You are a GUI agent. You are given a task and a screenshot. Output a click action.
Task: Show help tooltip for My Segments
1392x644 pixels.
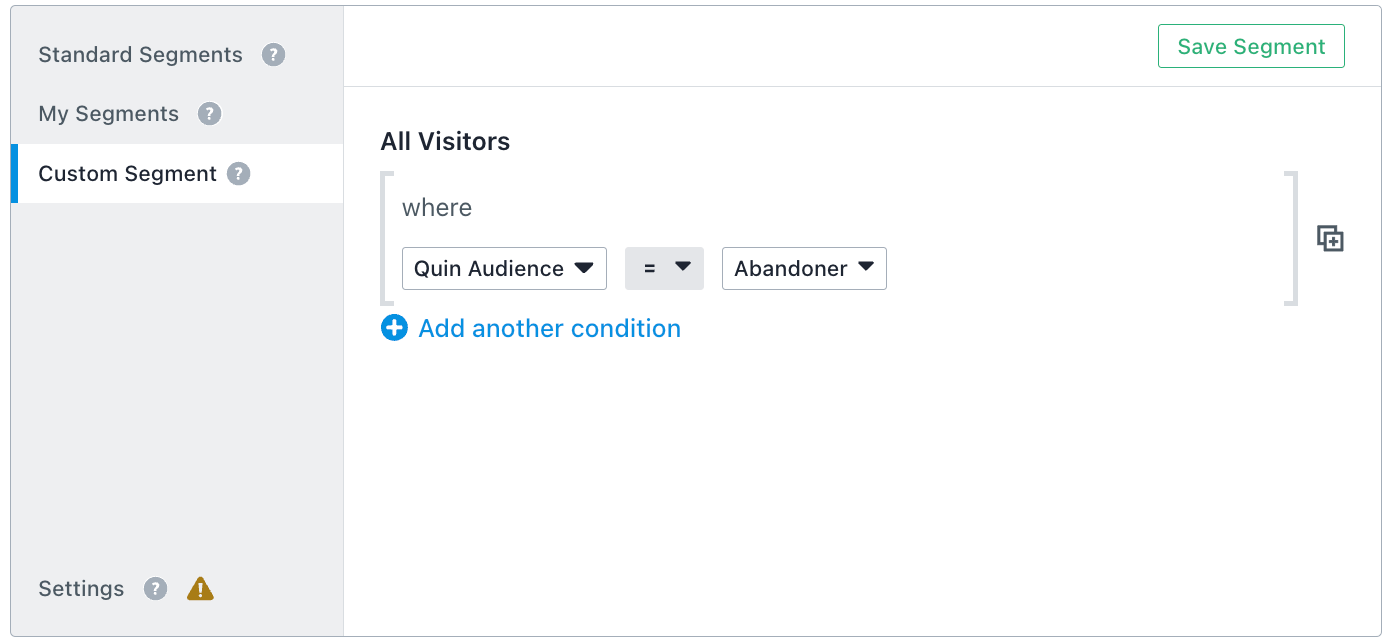coord(209,114)
